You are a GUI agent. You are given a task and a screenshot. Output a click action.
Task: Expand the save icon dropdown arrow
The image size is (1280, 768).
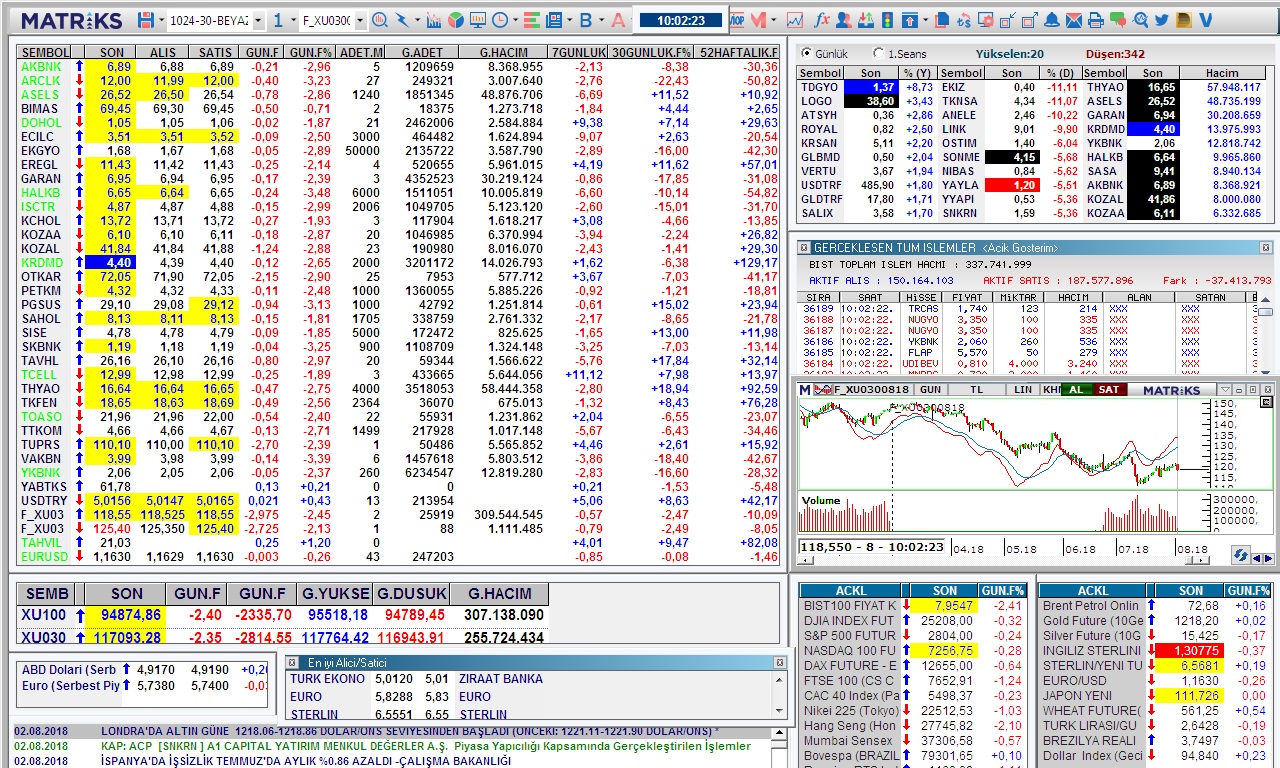161,20
